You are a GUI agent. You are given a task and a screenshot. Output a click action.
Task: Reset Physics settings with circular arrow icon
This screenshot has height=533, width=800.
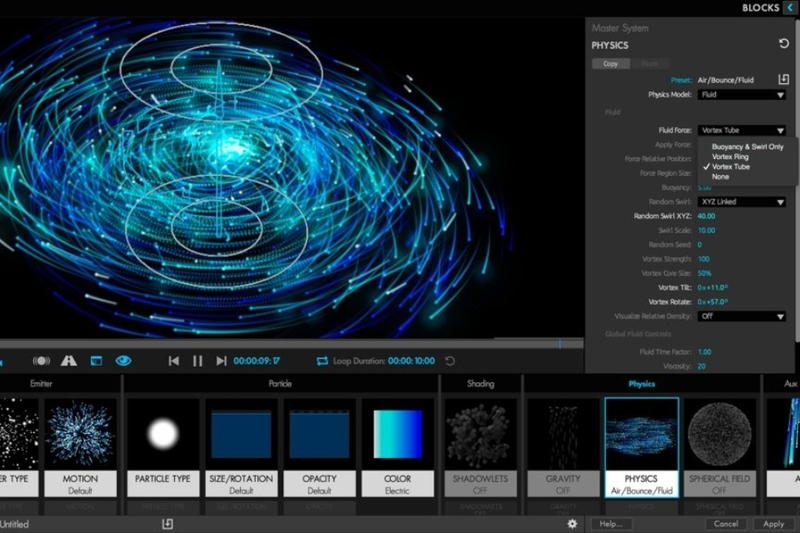784,44
